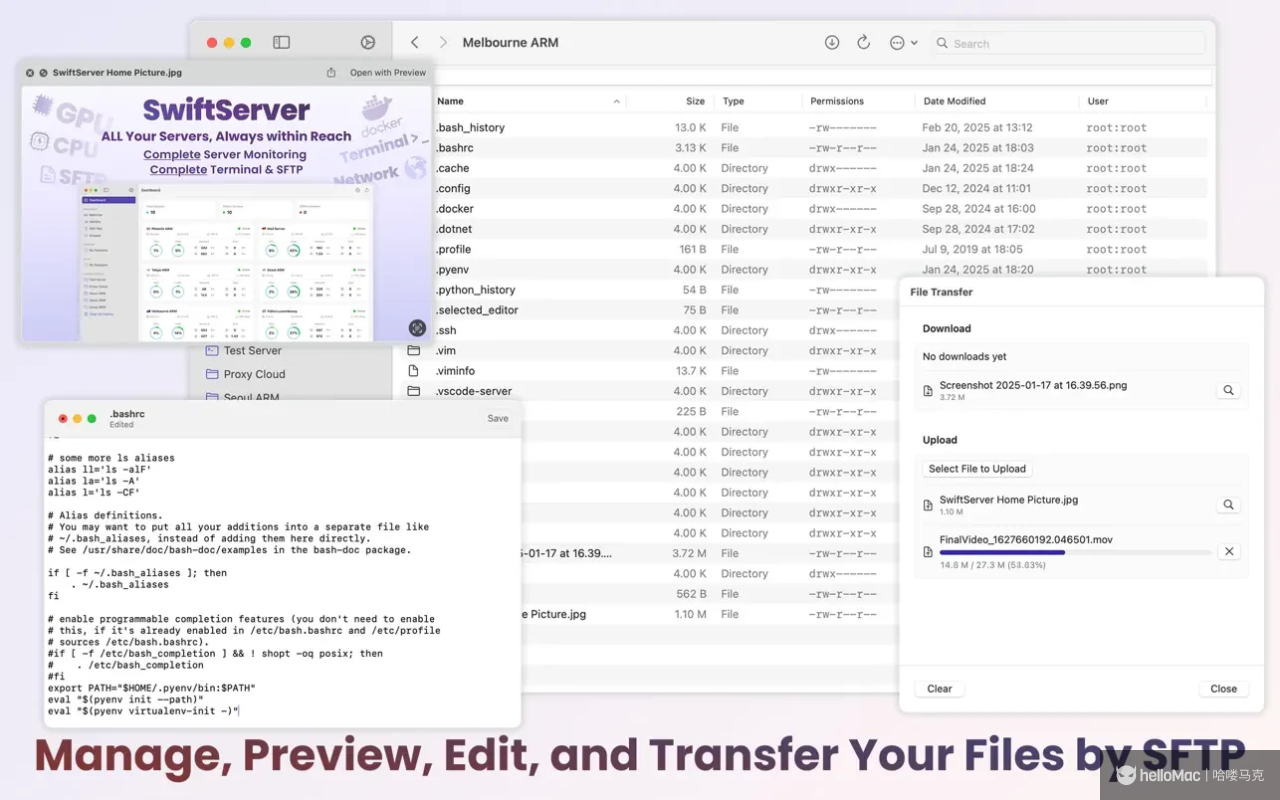Save the .bashrc editor changes
Screen dimensions: 1280x800
pos(498,418)
